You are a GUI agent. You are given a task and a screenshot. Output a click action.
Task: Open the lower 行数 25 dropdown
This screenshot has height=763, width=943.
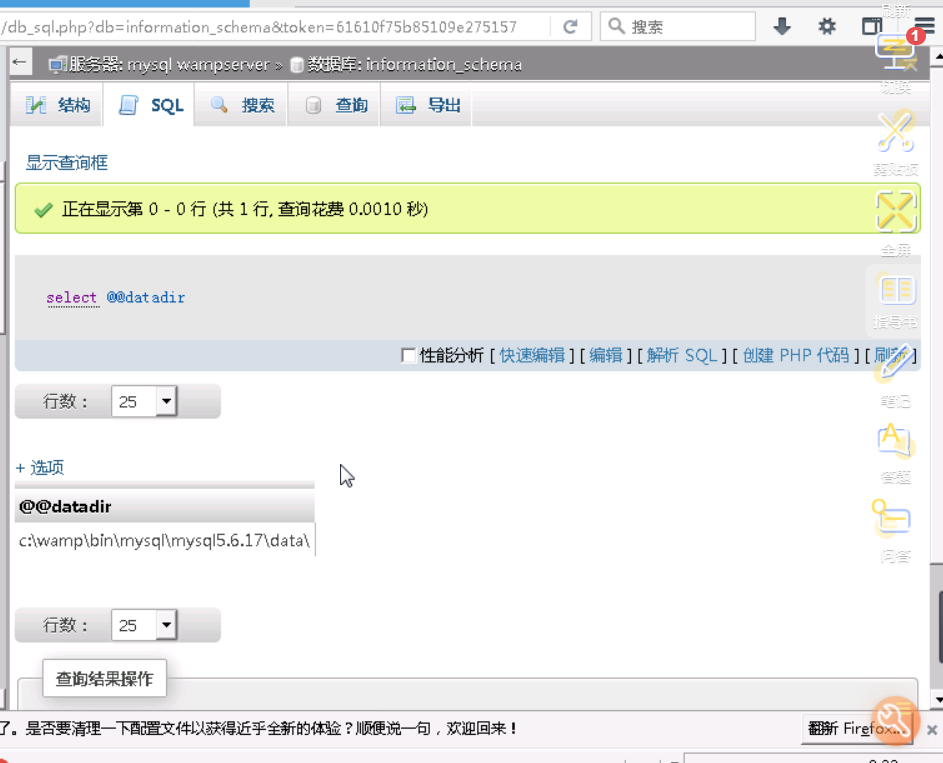[144, 625]
